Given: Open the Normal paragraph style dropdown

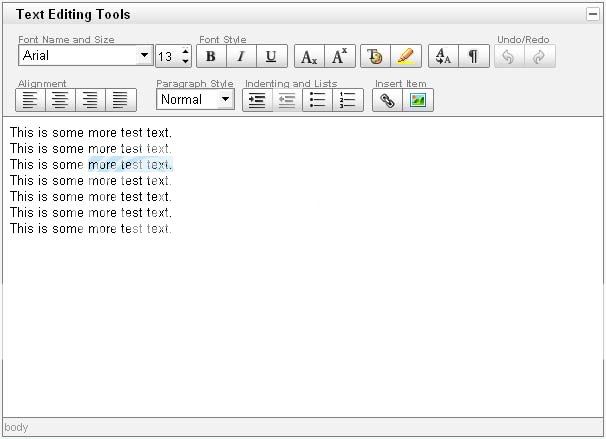Looking at the screenshot, I should point(225,99).
